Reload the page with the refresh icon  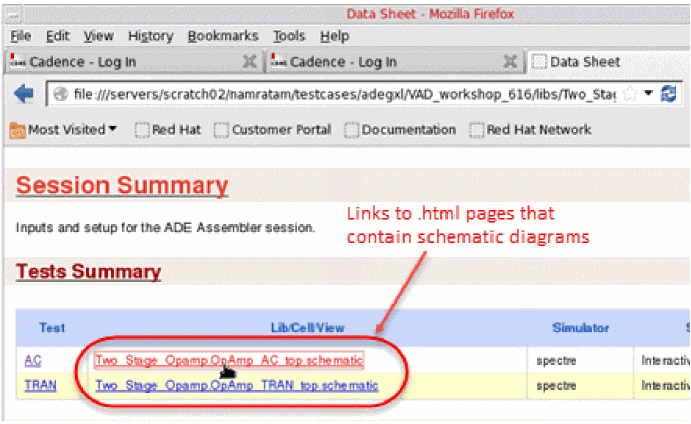click(x=668, y=94)
